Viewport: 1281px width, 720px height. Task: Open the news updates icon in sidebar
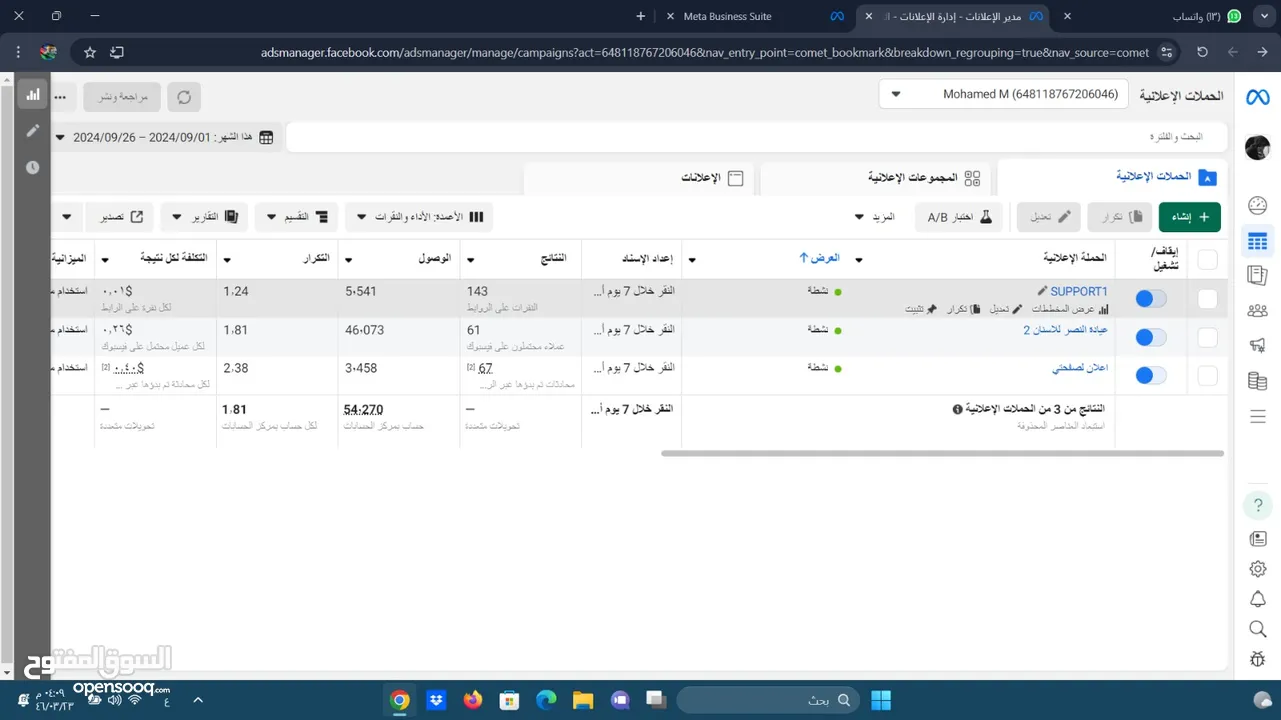coord(1257,539)
